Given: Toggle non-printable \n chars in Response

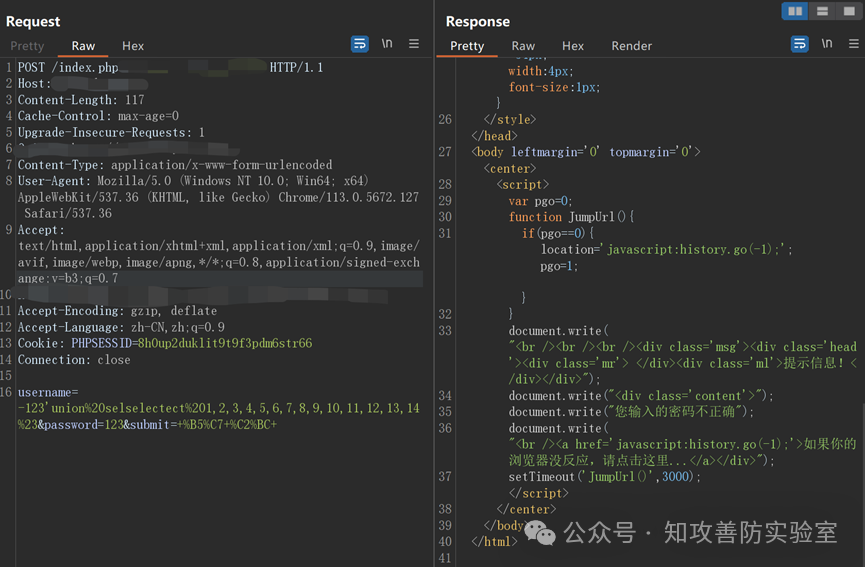Looking at the screenshot, I should click(x=827, y=43).
